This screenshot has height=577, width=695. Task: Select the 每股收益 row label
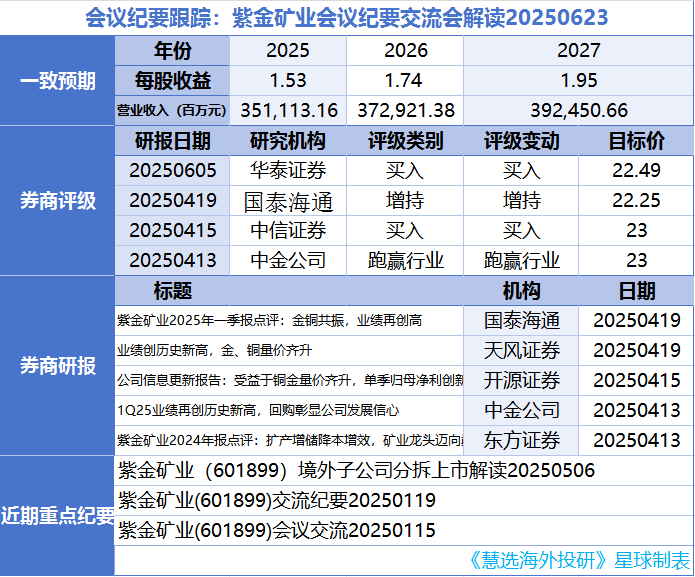coord(172,81)
